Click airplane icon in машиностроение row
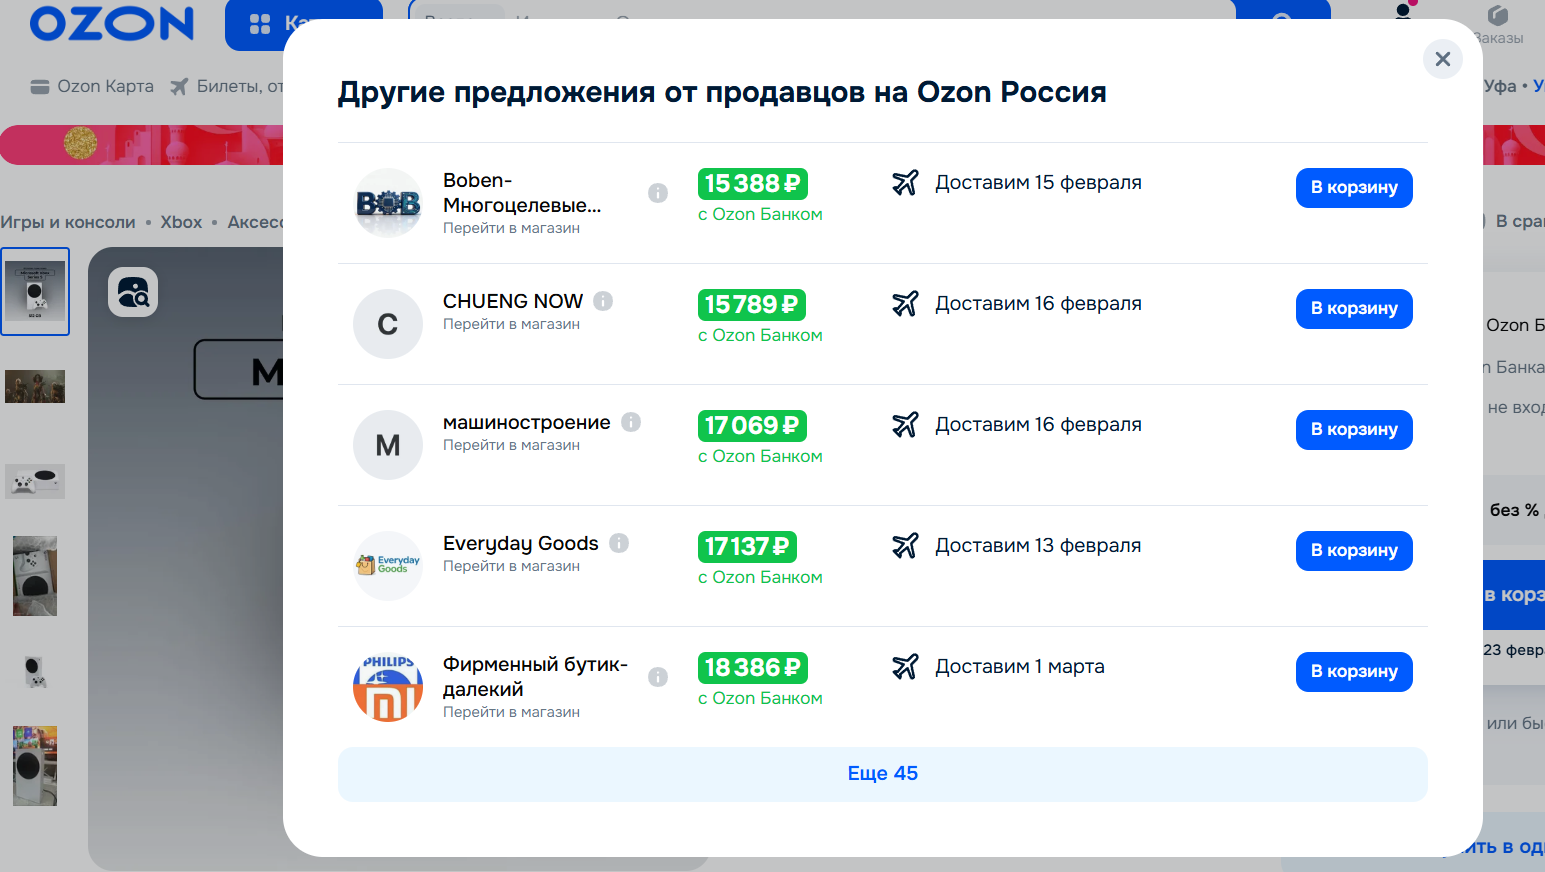The image size is (1545, 872). click(x=905, y=425)
